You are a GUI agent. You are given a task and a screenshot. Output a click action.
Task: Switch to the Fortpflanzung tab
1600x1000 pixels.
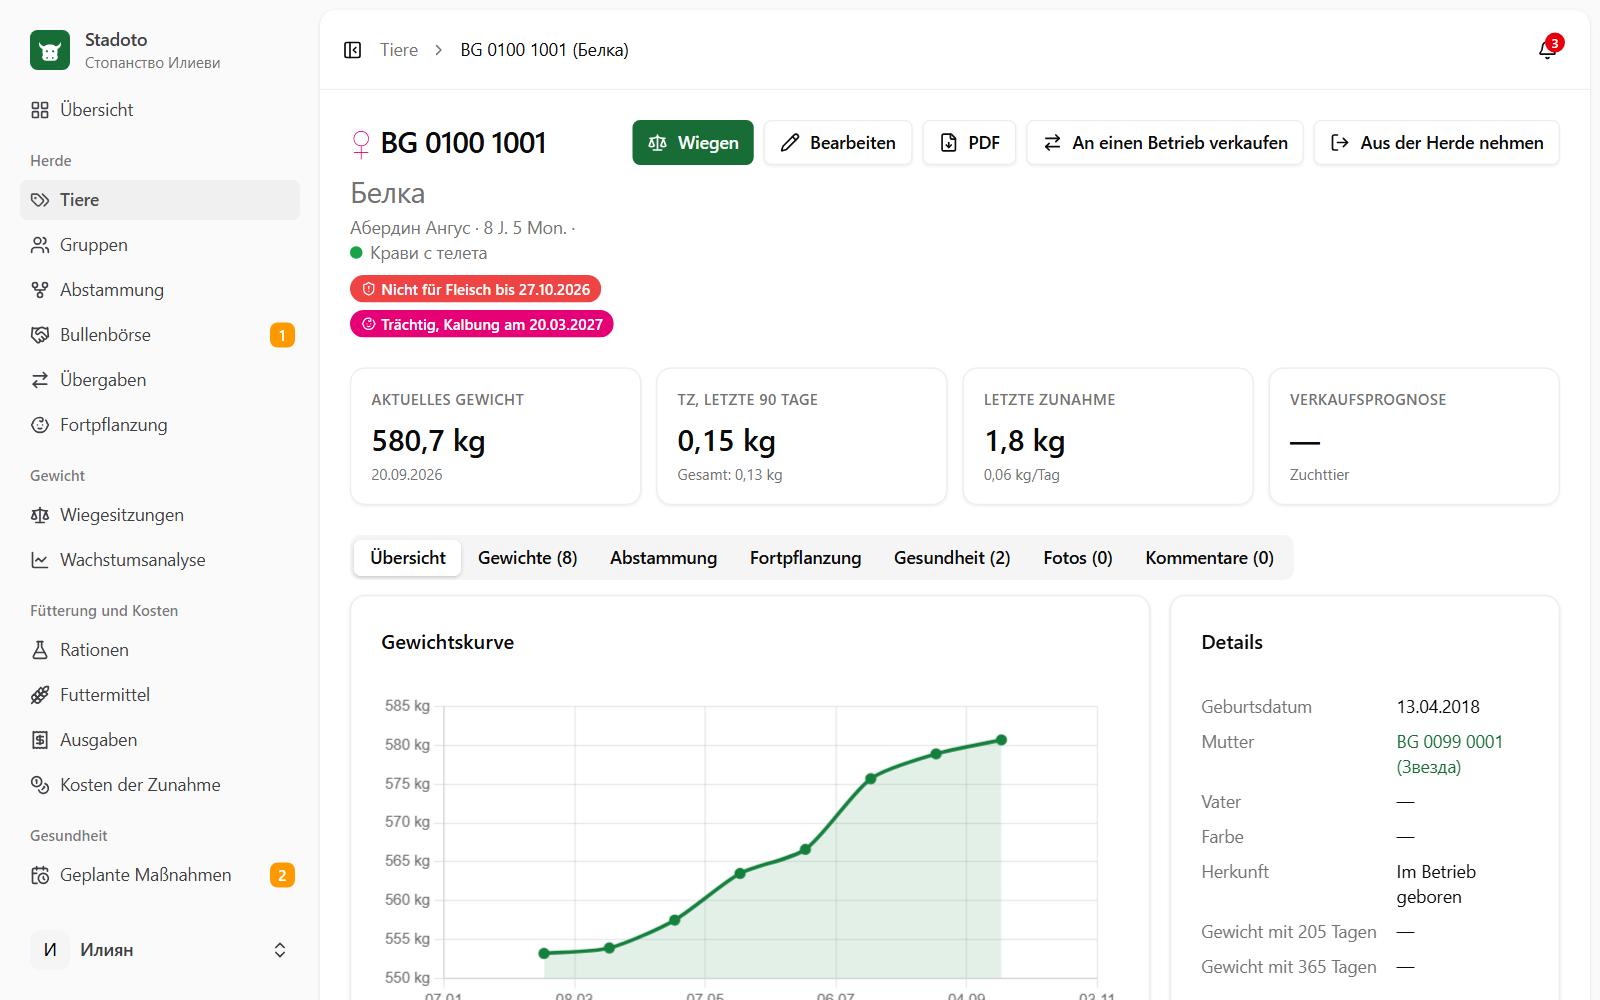(x=806, y=558)
